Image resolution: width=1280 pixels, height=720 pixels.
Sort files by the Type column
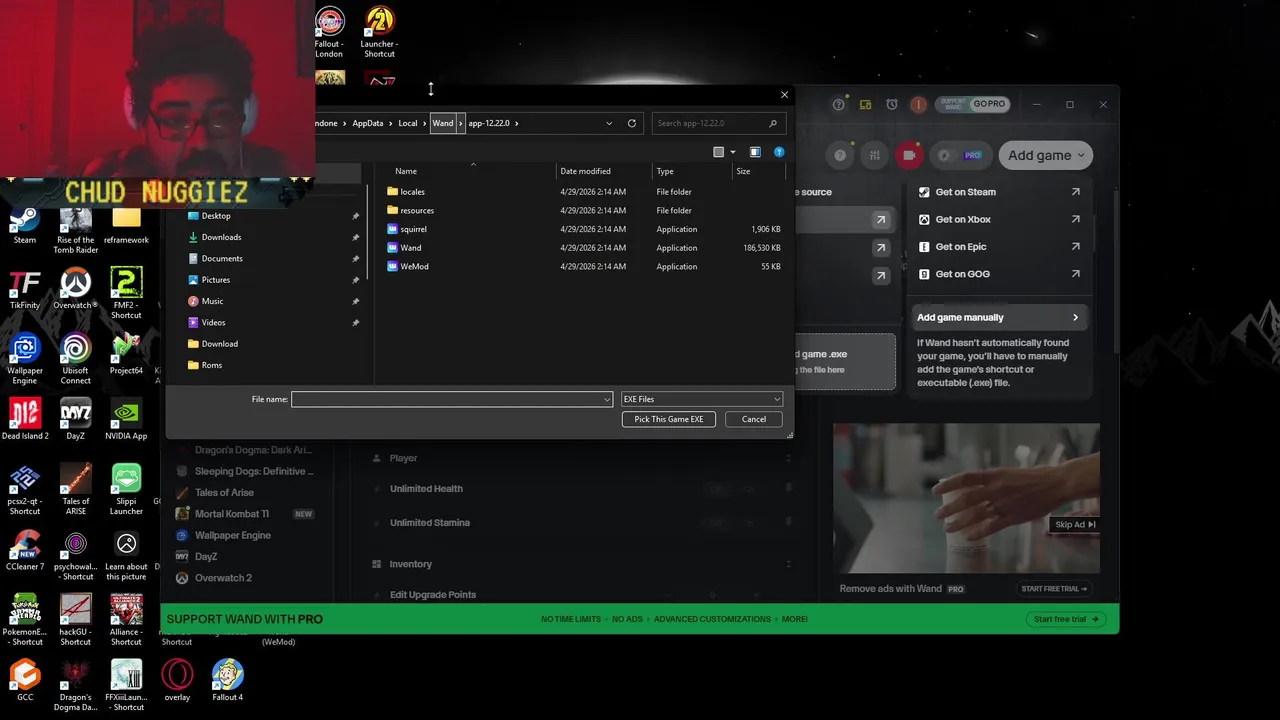[692, 171]
